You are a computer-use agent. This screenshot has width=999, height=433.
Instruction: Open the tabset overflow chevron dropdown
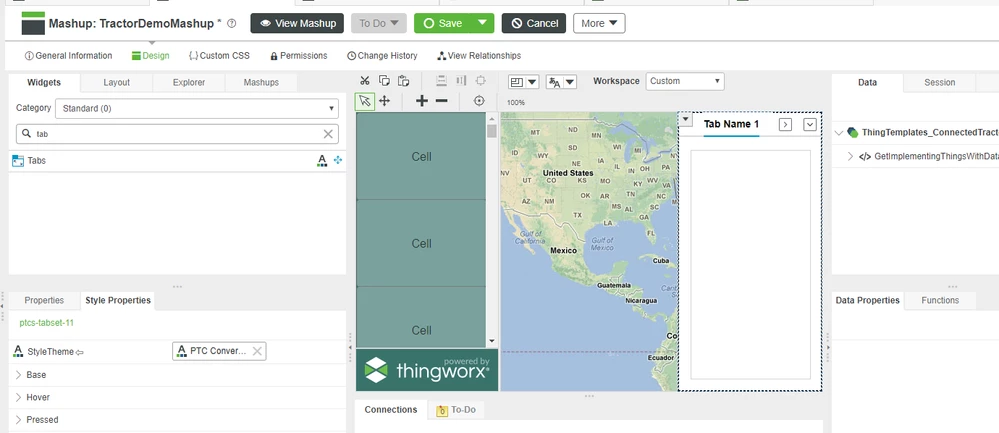[810, 125]
